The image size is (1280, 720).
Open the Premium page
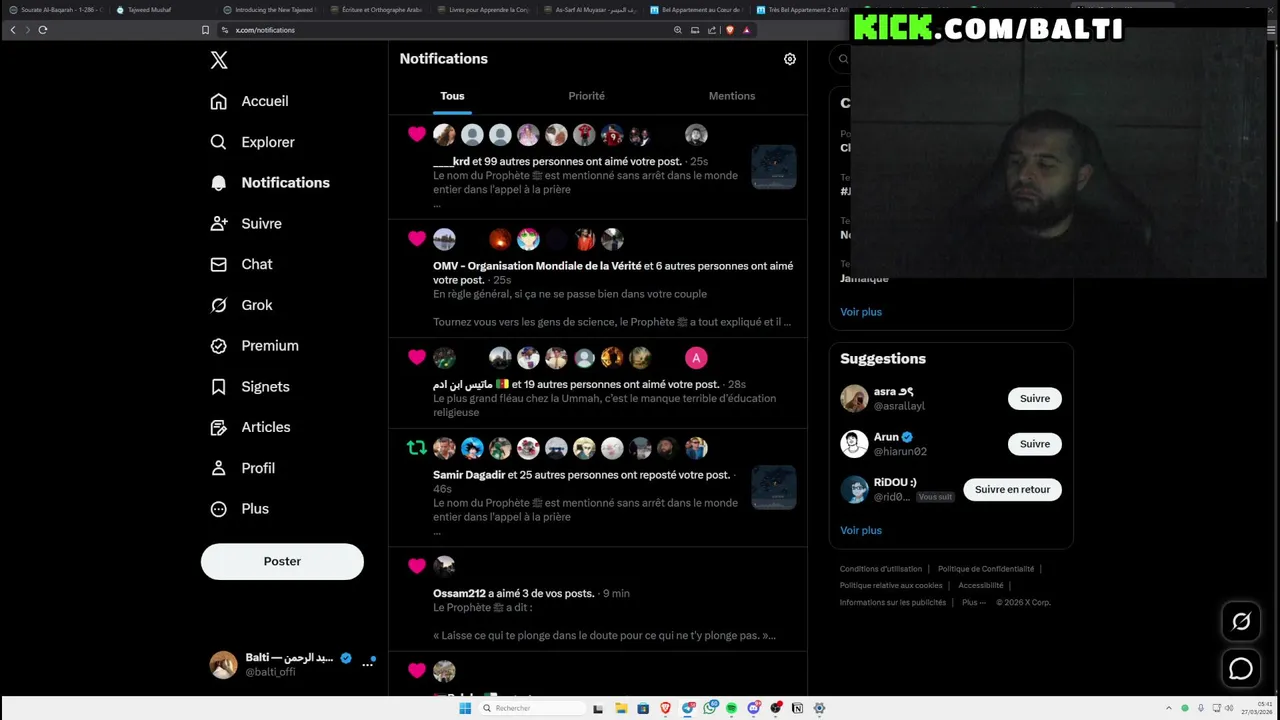coord(255,346)
